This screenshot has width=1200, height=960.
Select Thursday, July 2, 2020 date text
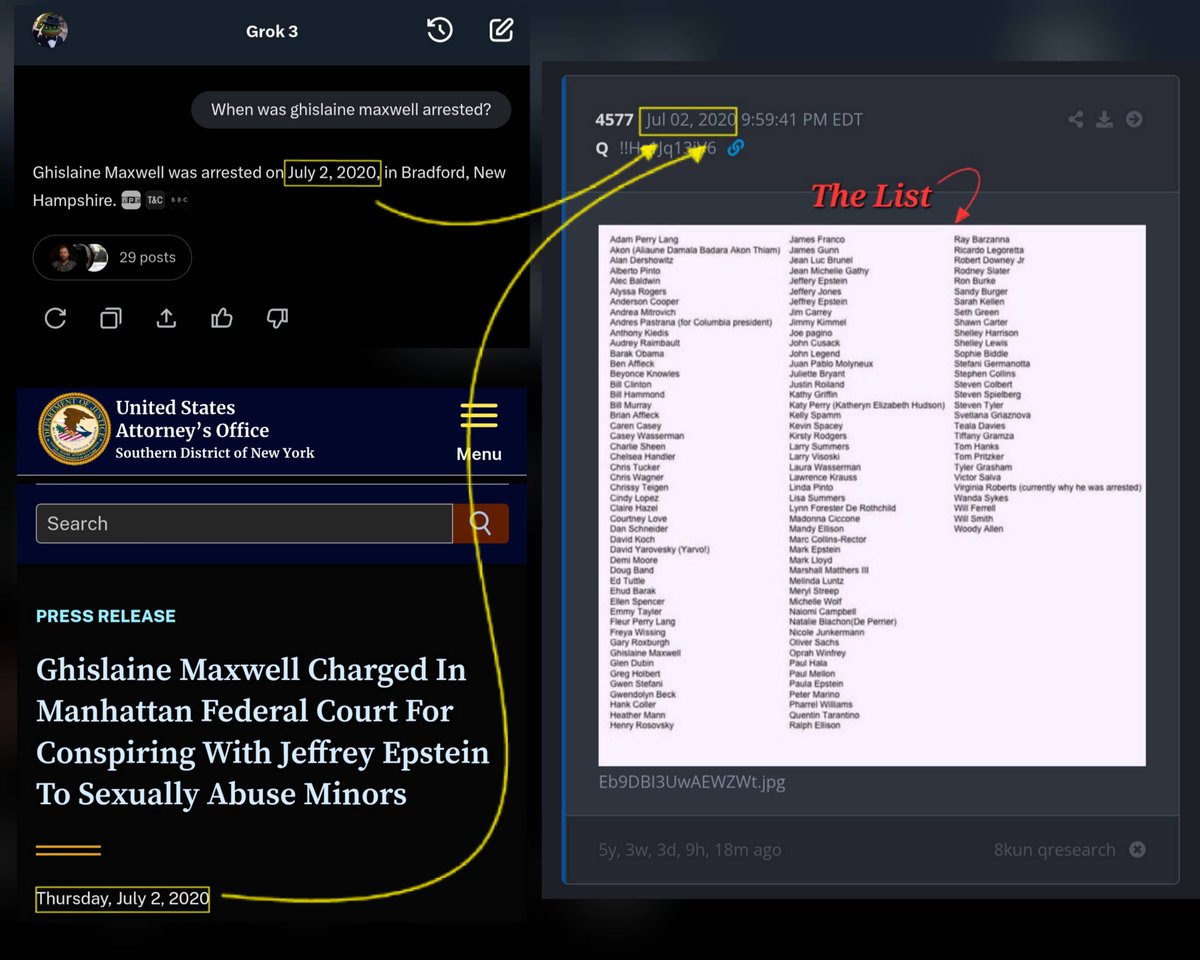pos(123,898)
